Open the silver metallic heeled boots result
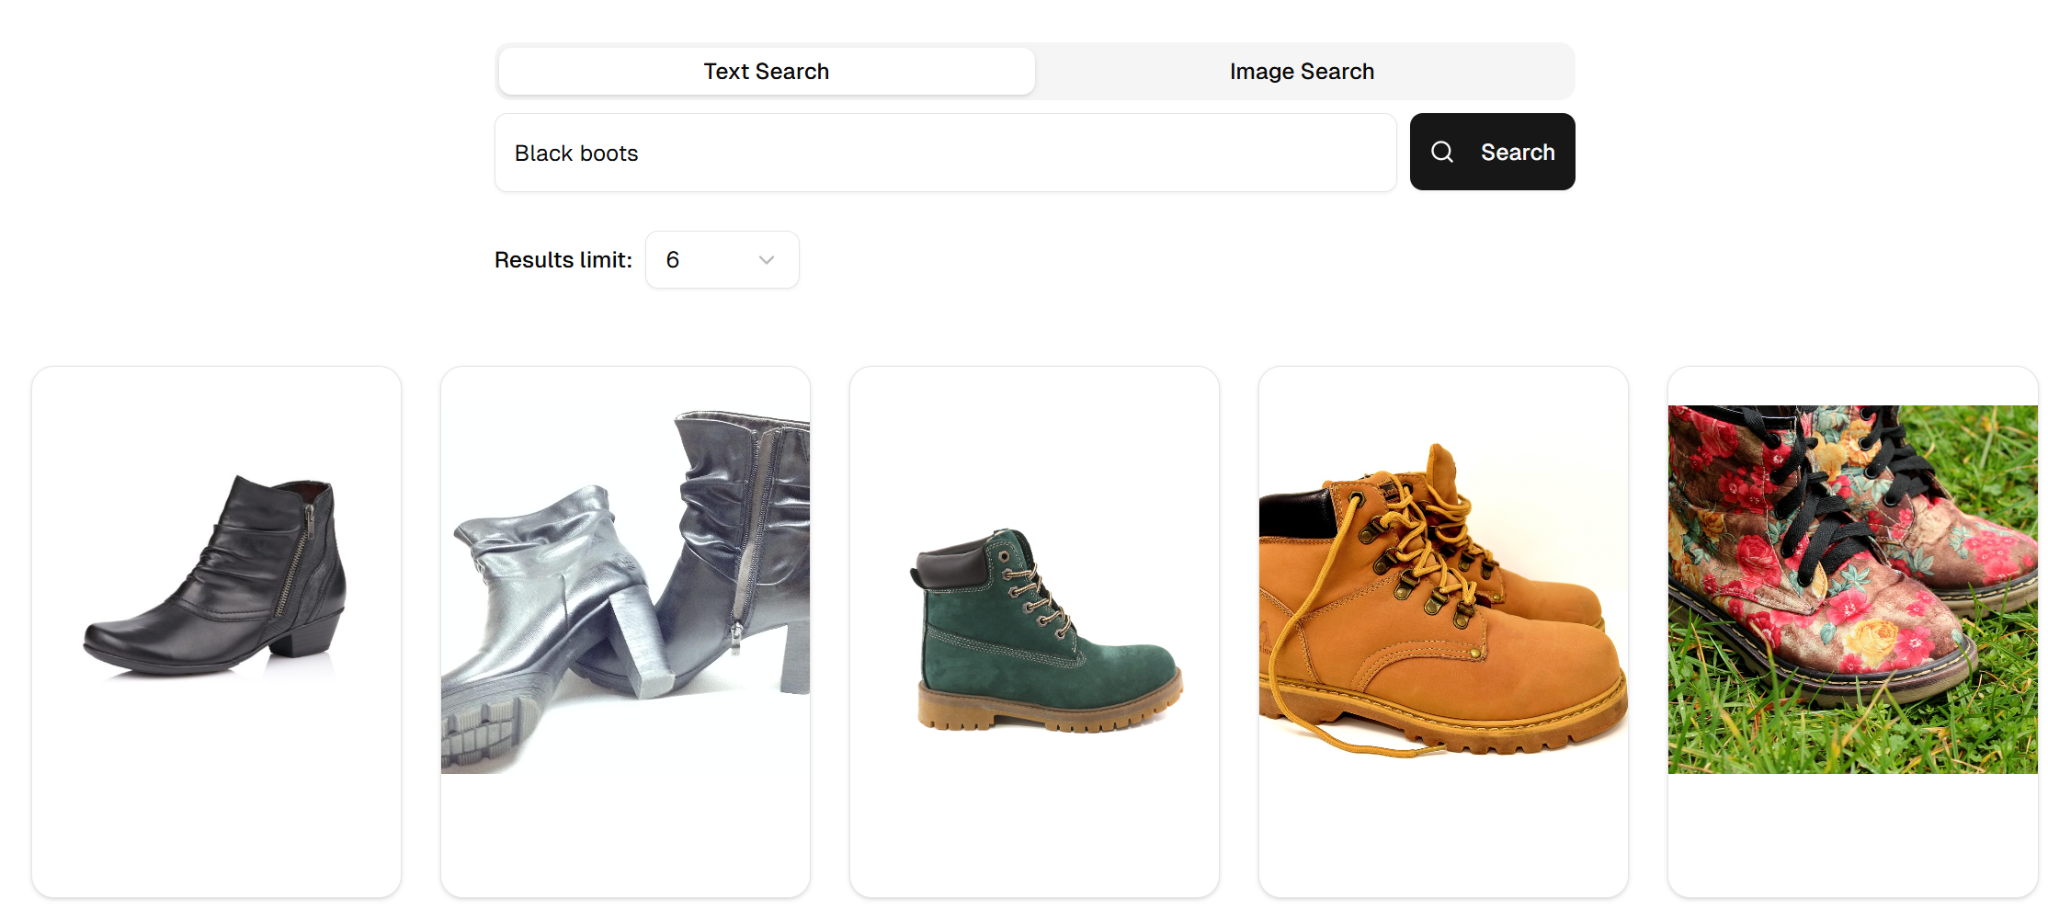Viewport: 2048px width, 922px height. tap(625, 590)
